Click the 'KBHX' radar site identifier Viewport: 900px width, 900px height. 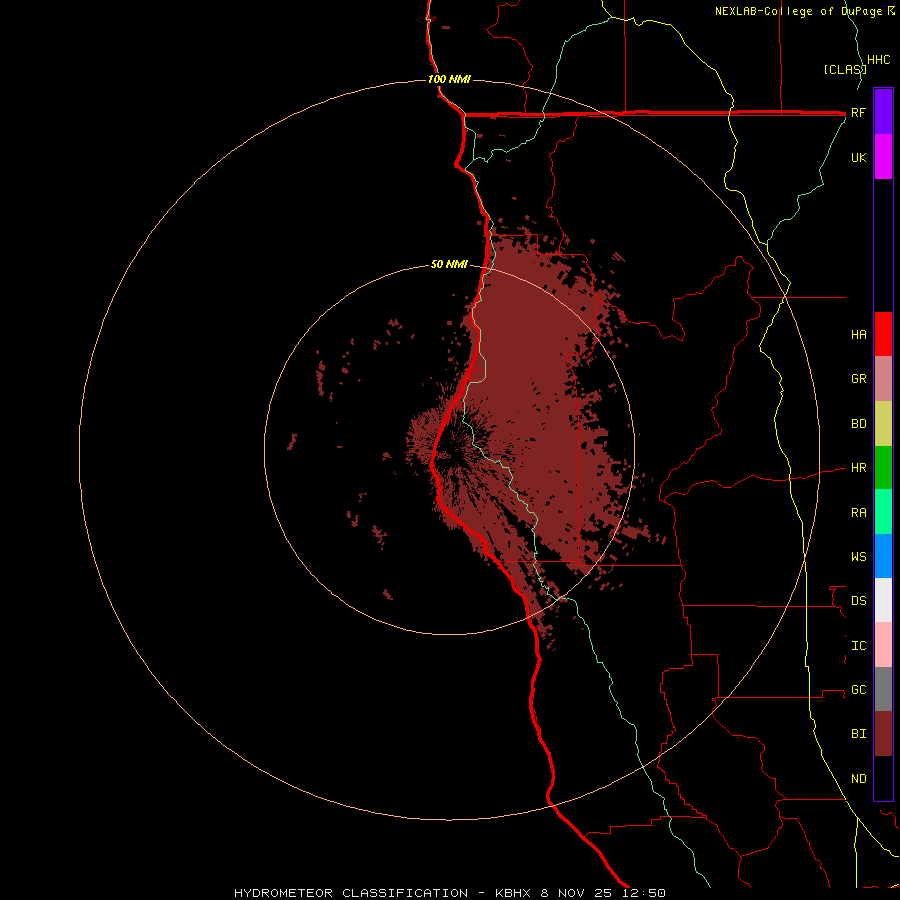tap(513, 893)
